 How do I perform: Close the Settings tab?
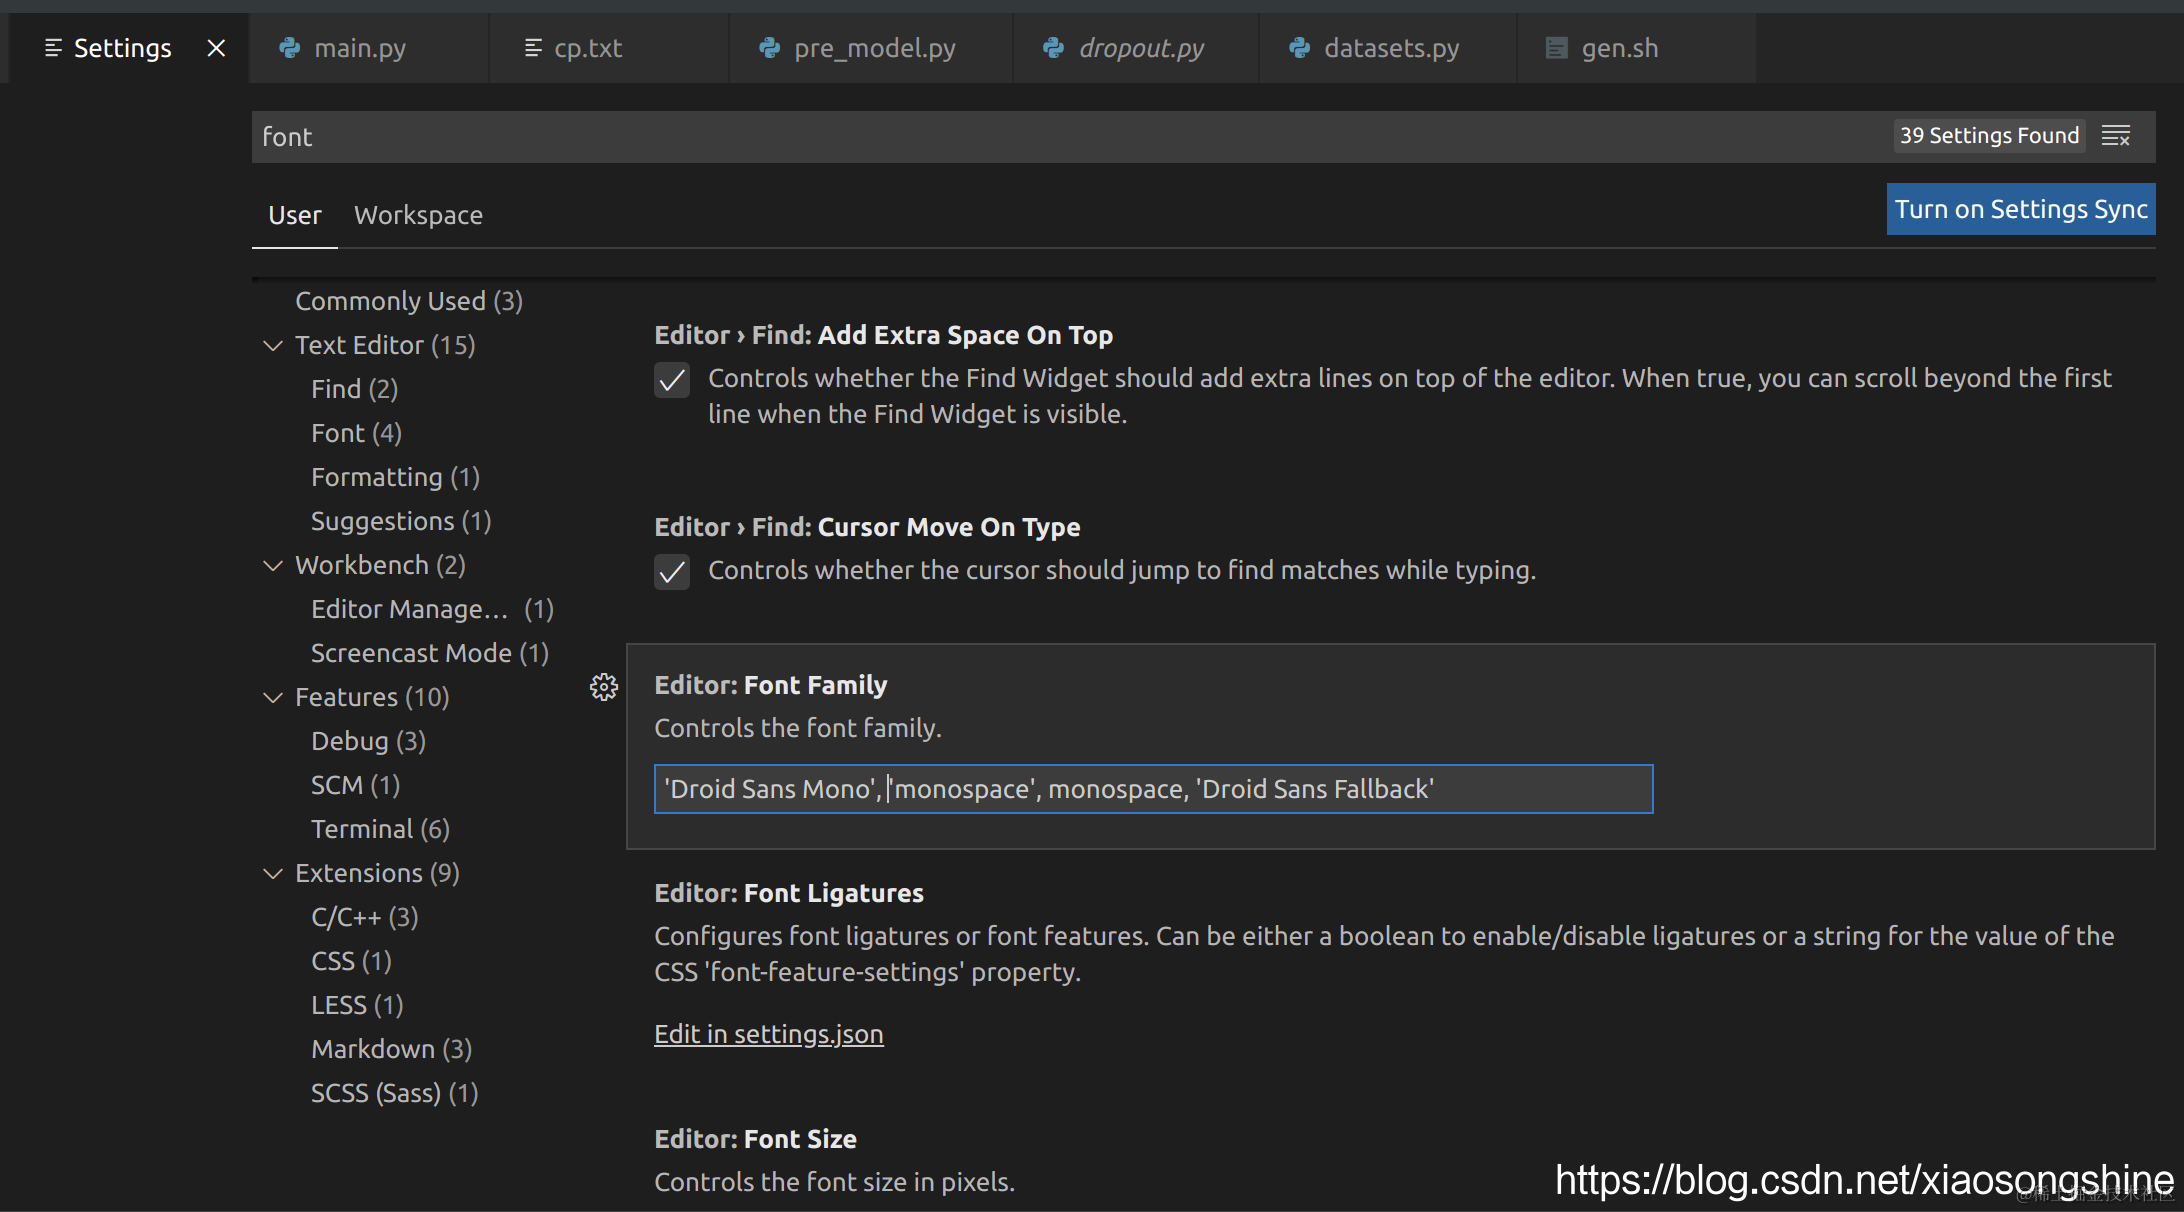point(216,48)
